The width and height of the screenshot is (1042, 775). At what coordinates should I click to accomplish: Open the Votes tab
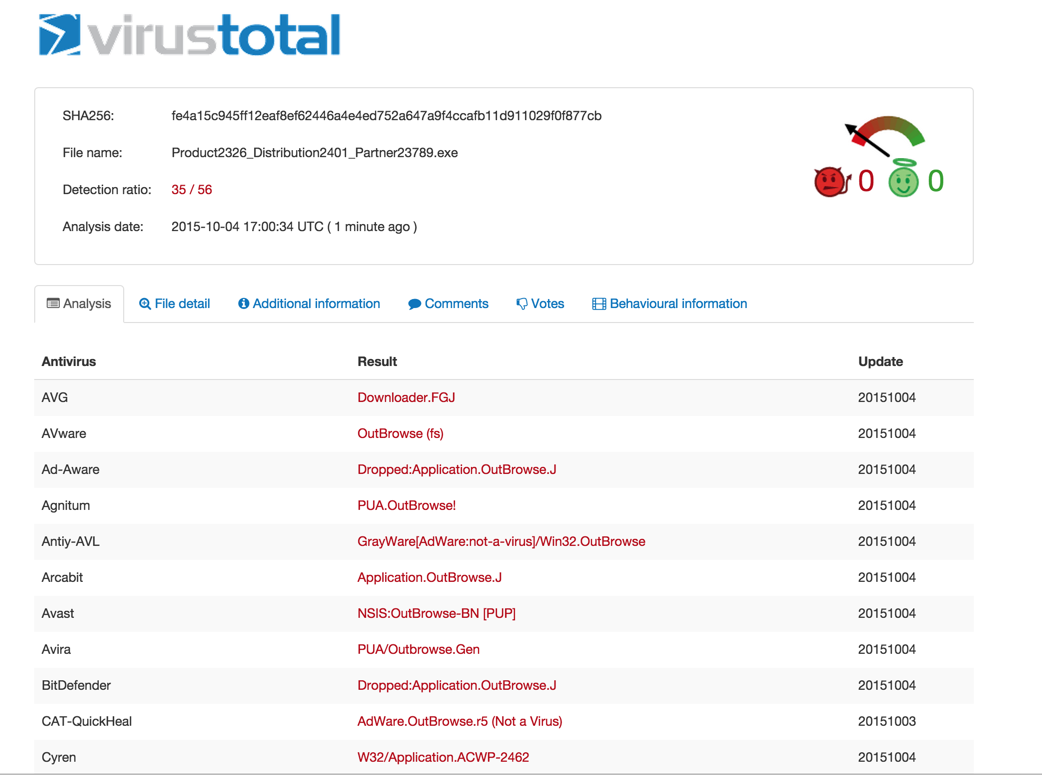click(540, 304)
